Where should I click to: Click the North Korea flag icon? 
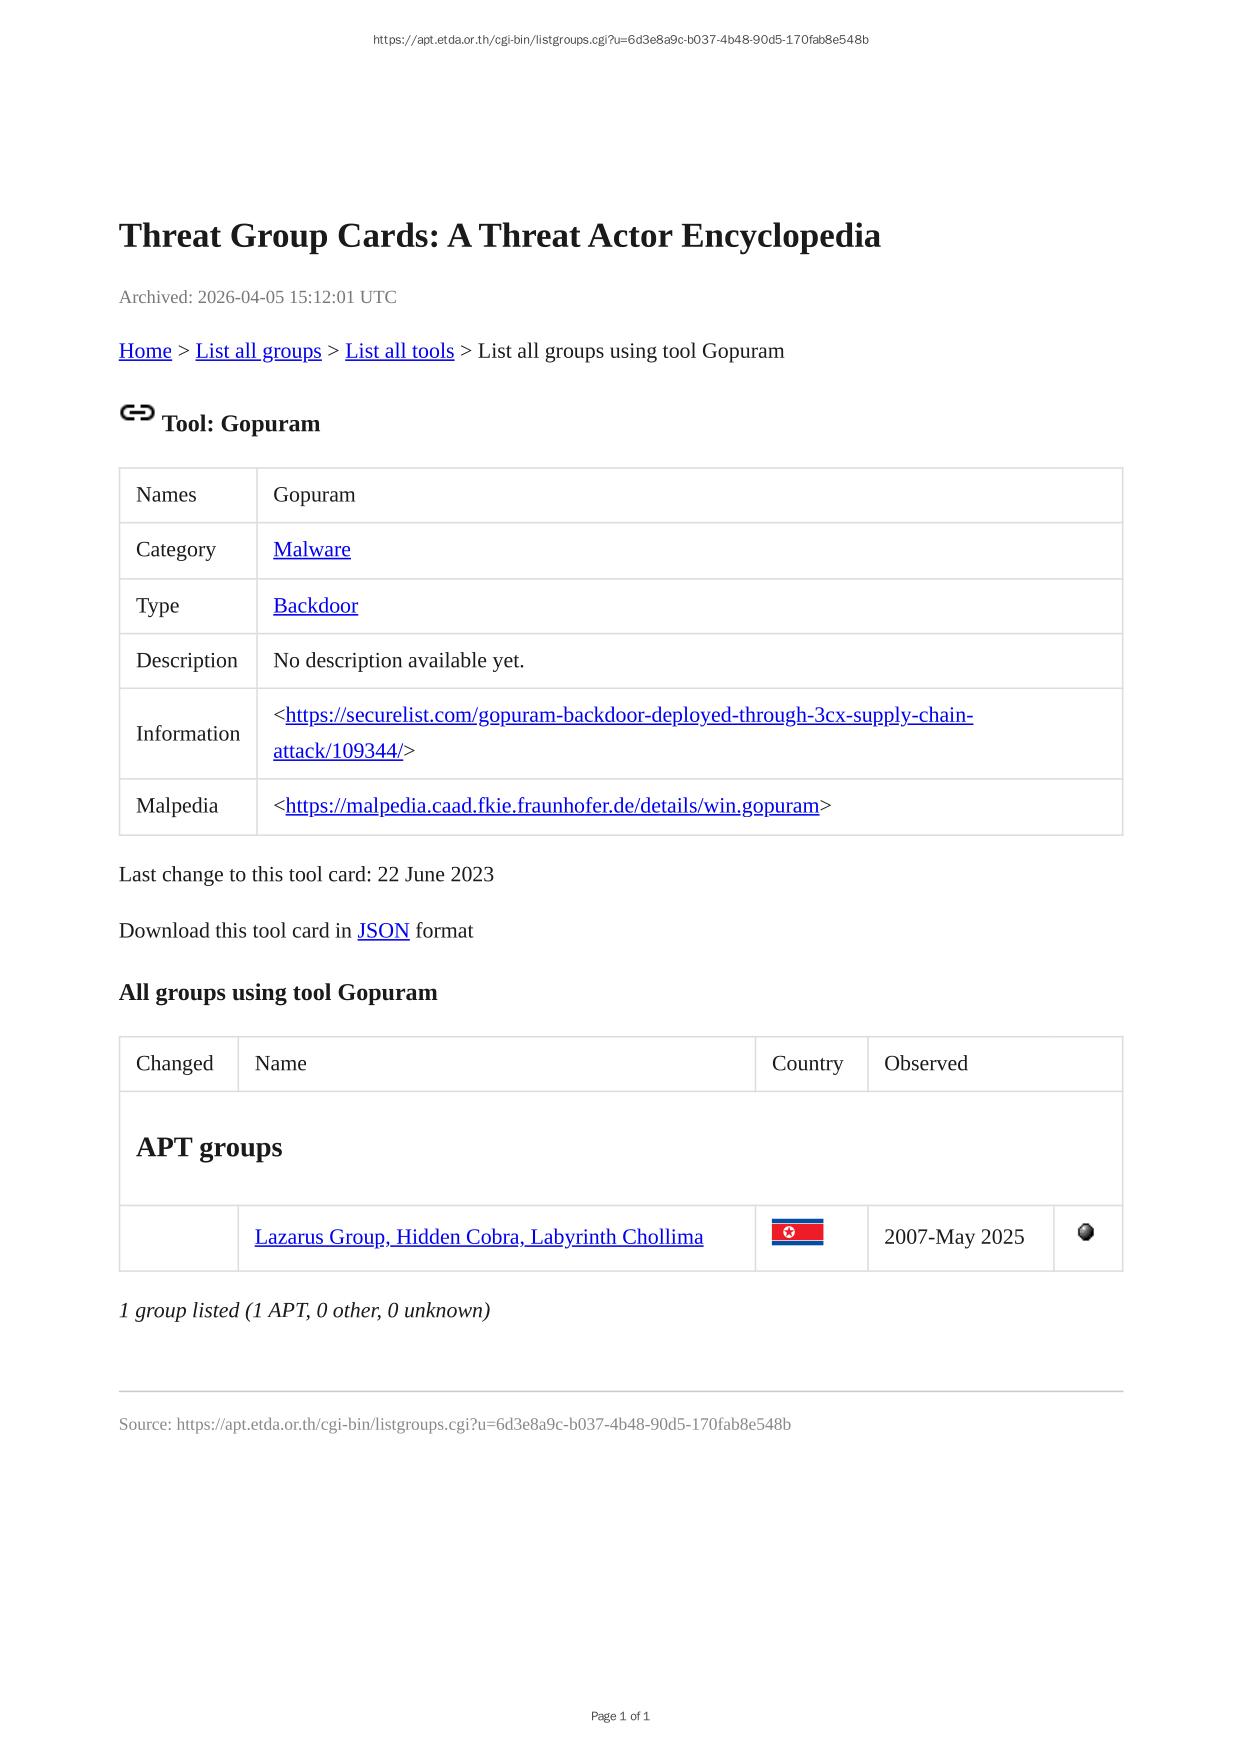[x=797, y=1232]
